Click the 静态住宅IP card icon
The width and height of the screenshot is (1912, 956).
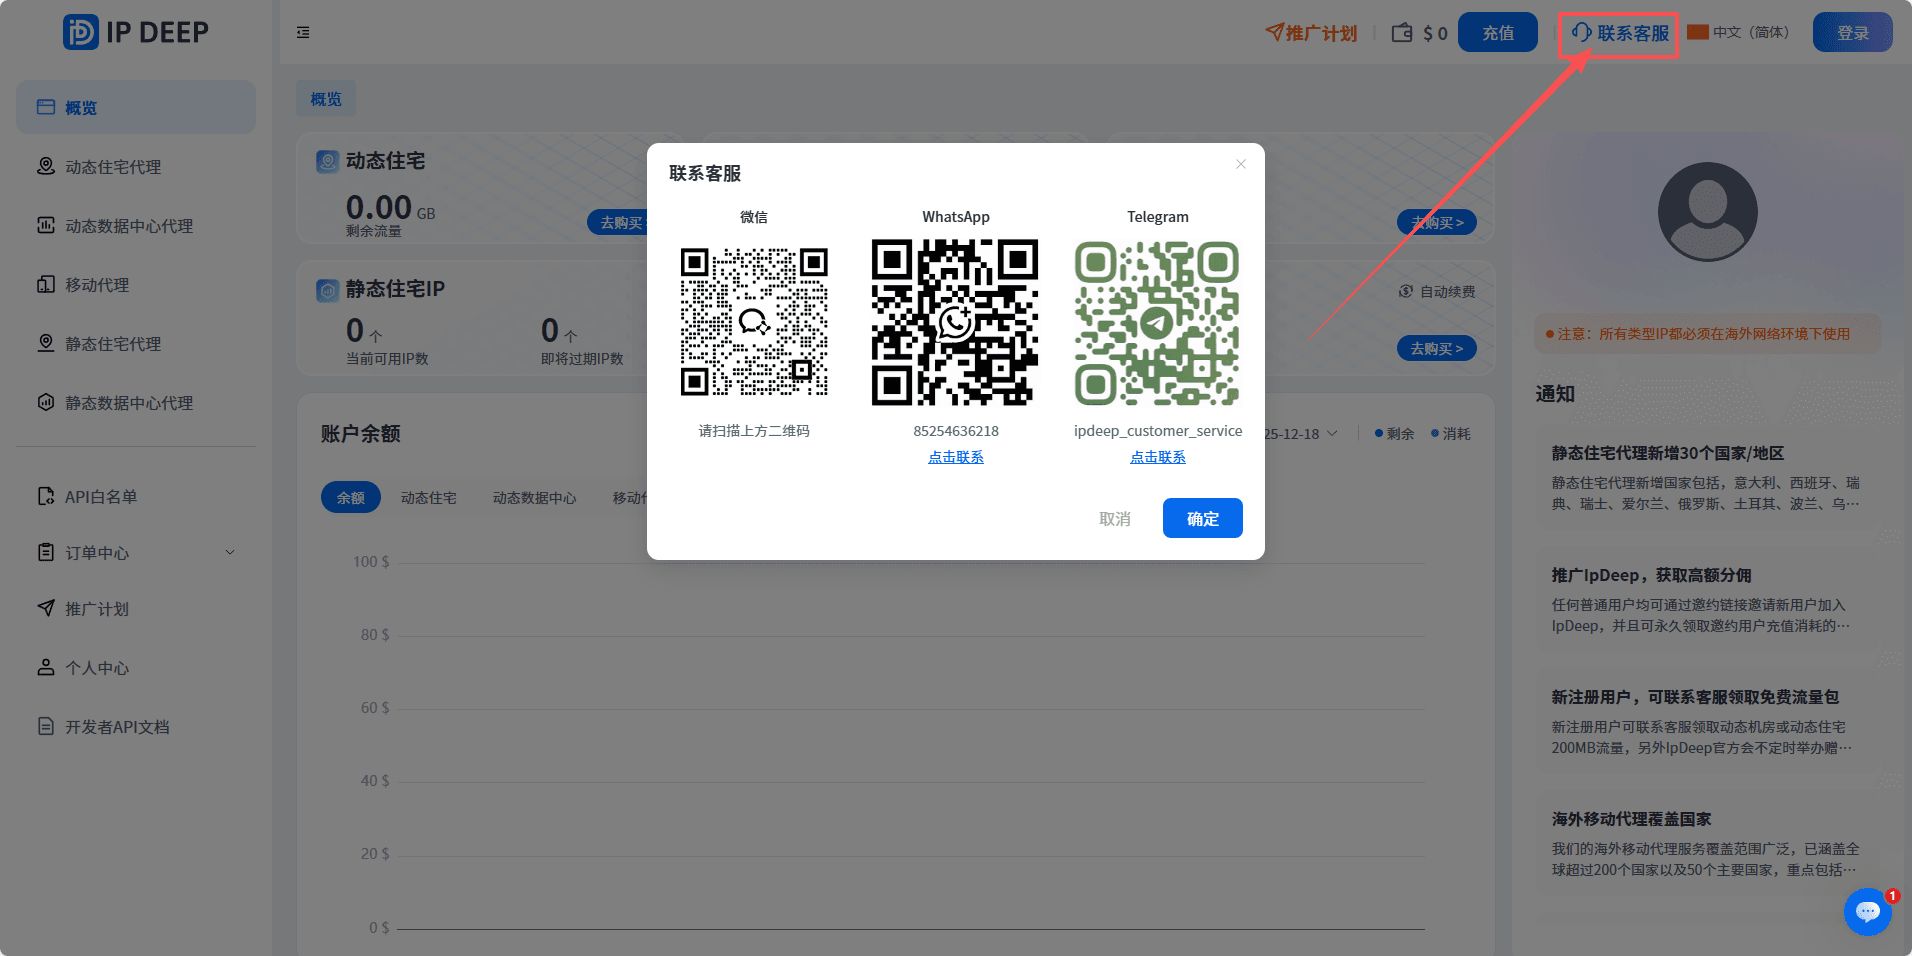pyautogui.click(x=328, y=290)
